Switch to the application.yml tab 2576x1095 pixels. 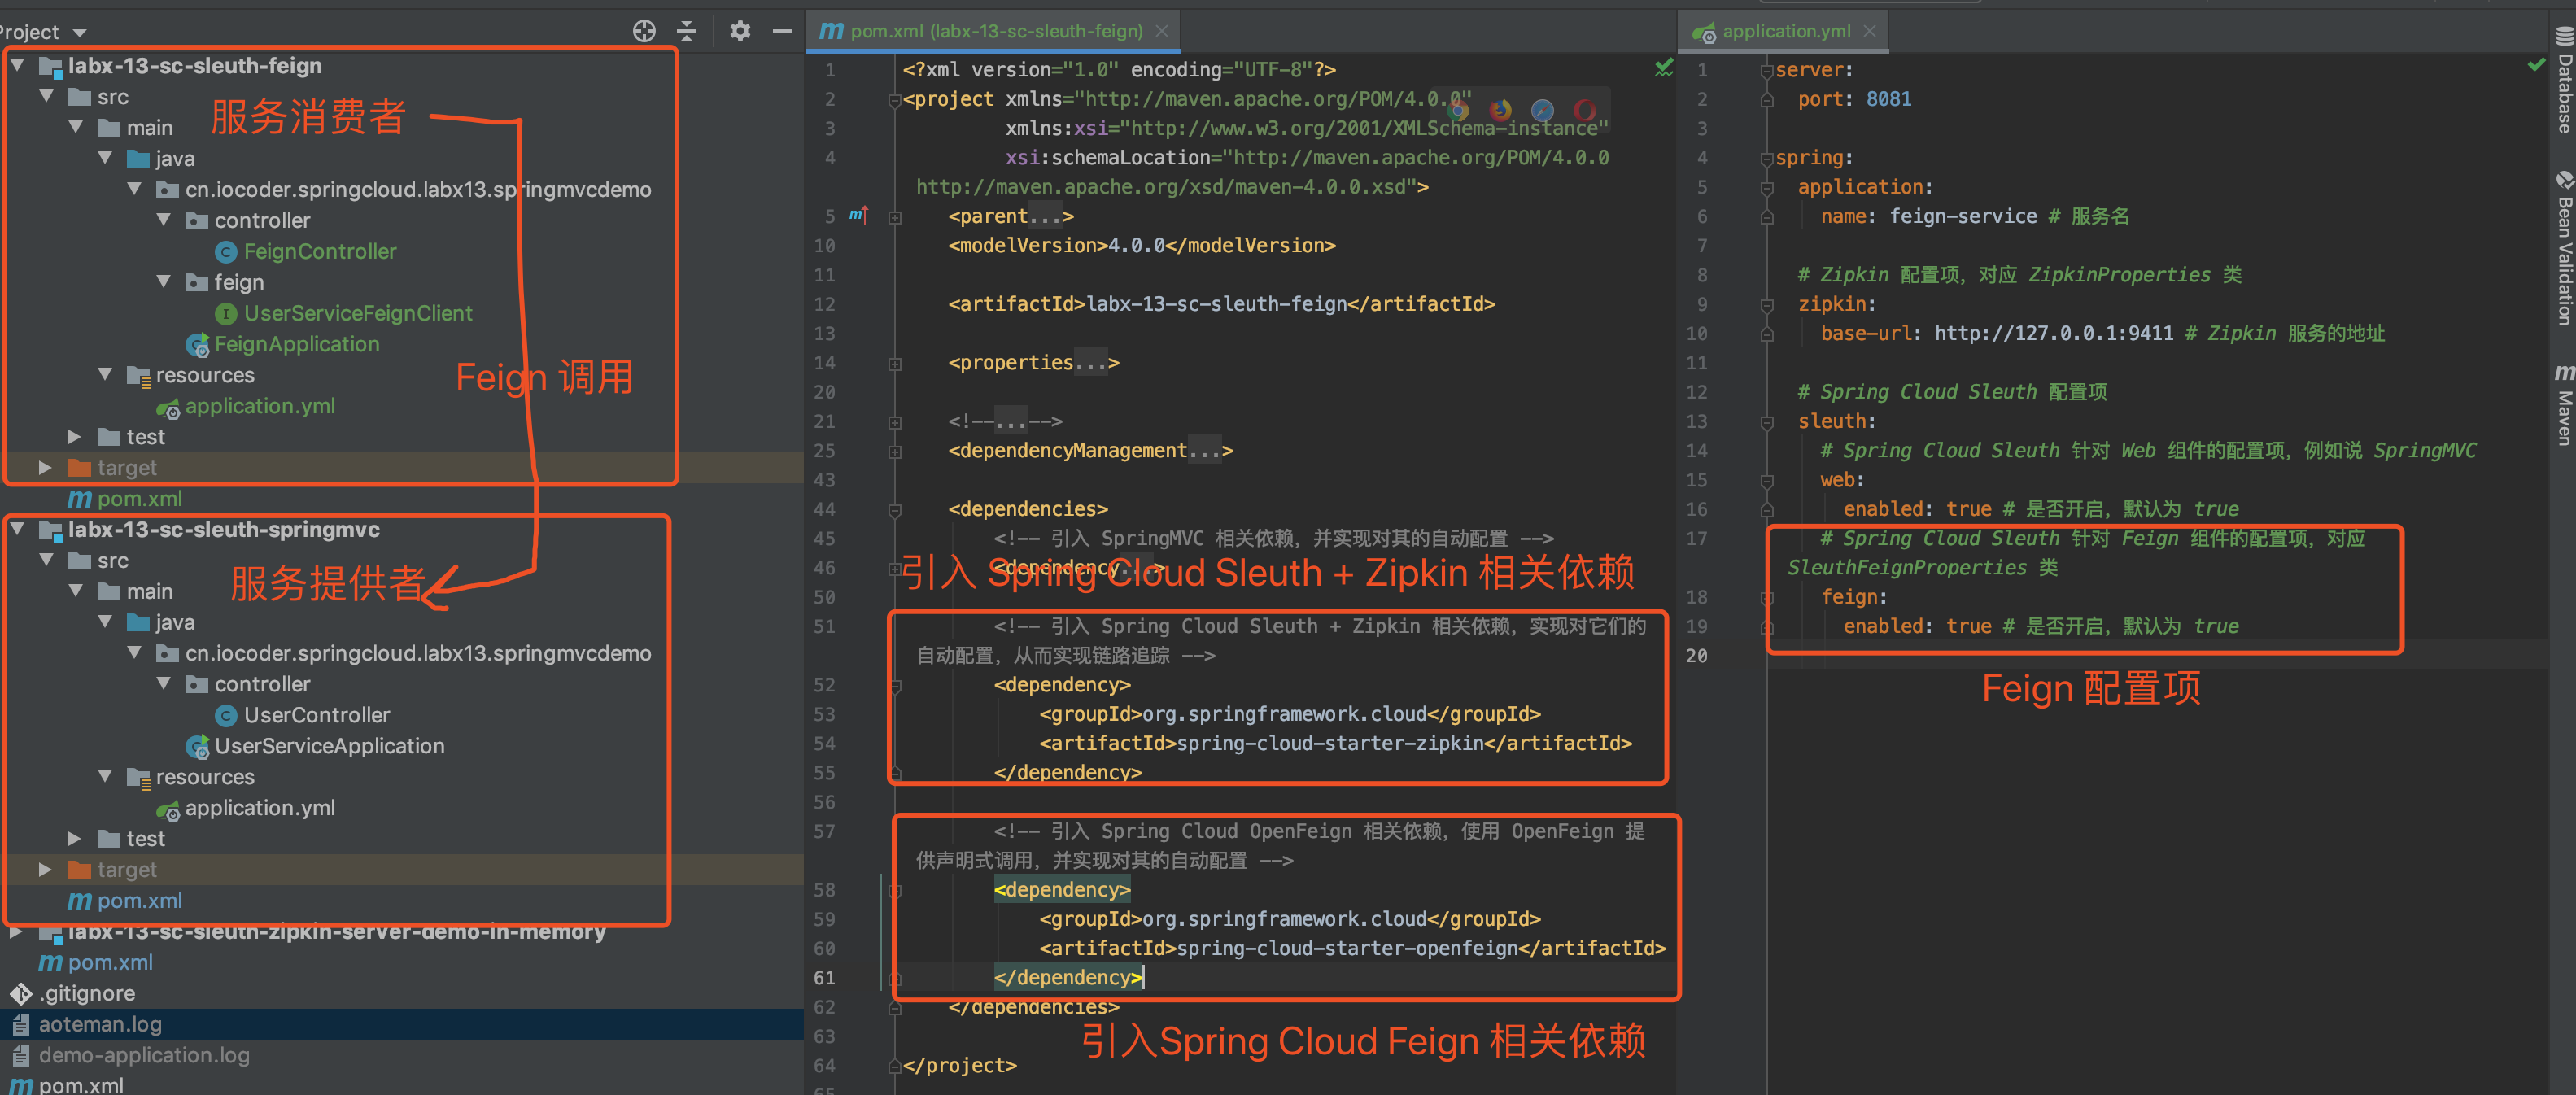1780,31
